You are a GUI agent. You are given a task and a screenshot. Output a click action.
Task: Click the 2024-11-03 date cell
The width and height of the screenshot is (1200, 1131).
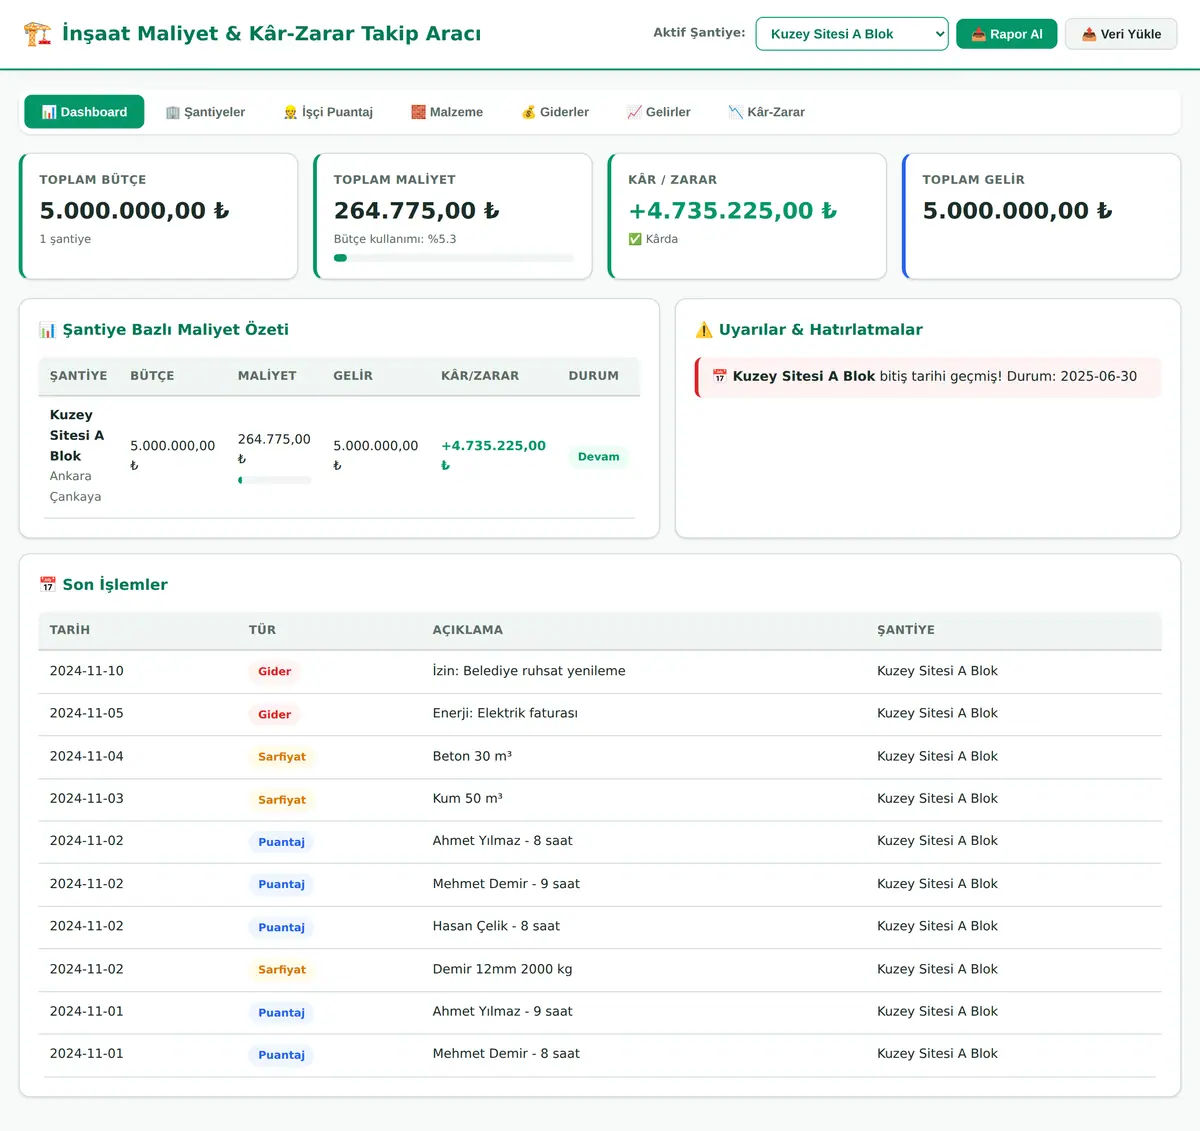pos(87,798)
